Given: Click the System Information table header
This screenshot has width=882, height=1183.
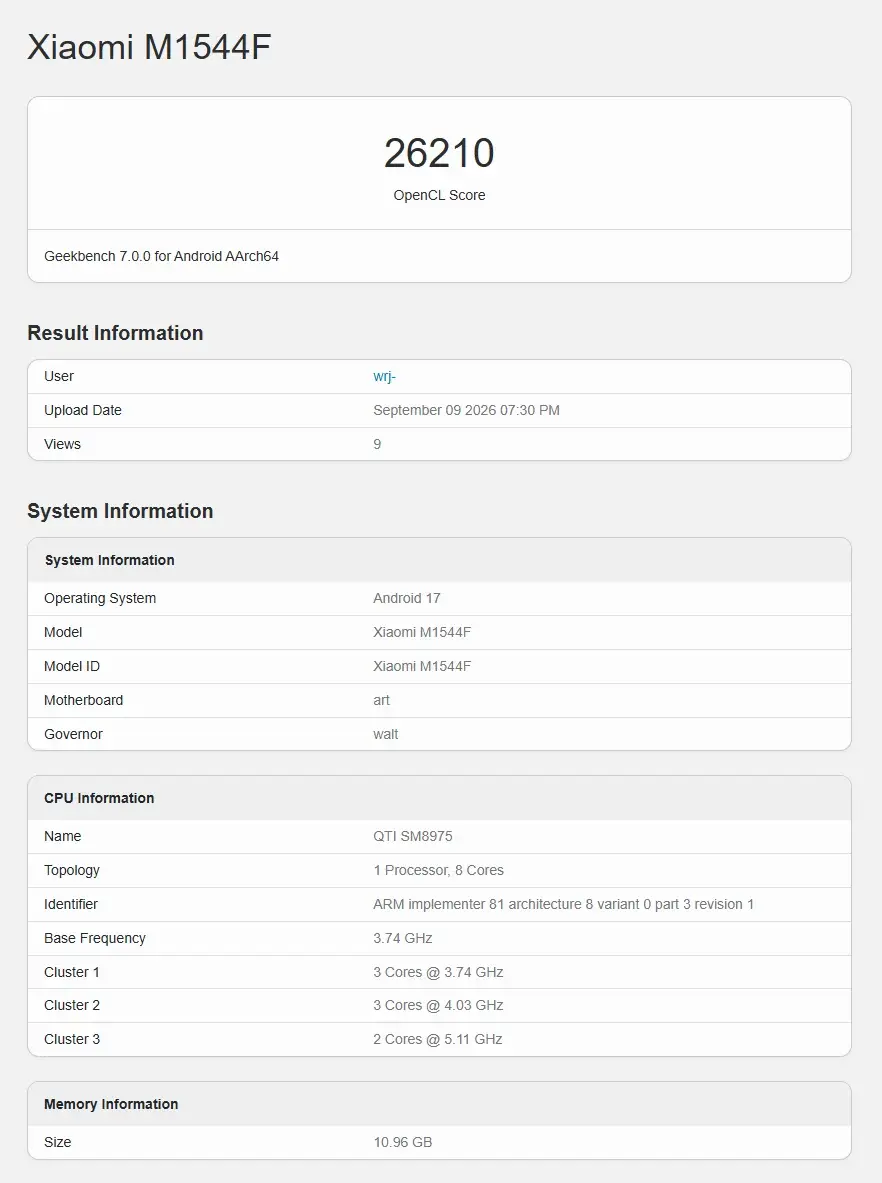Looking at the screenshot, I should pyautogui.click(x=109, y=560).
